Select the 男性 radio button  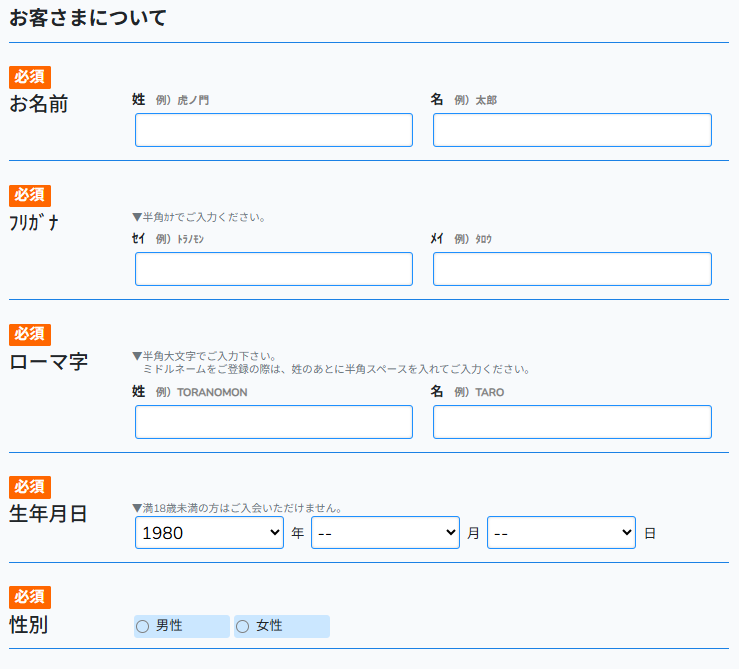coord(143,626)
